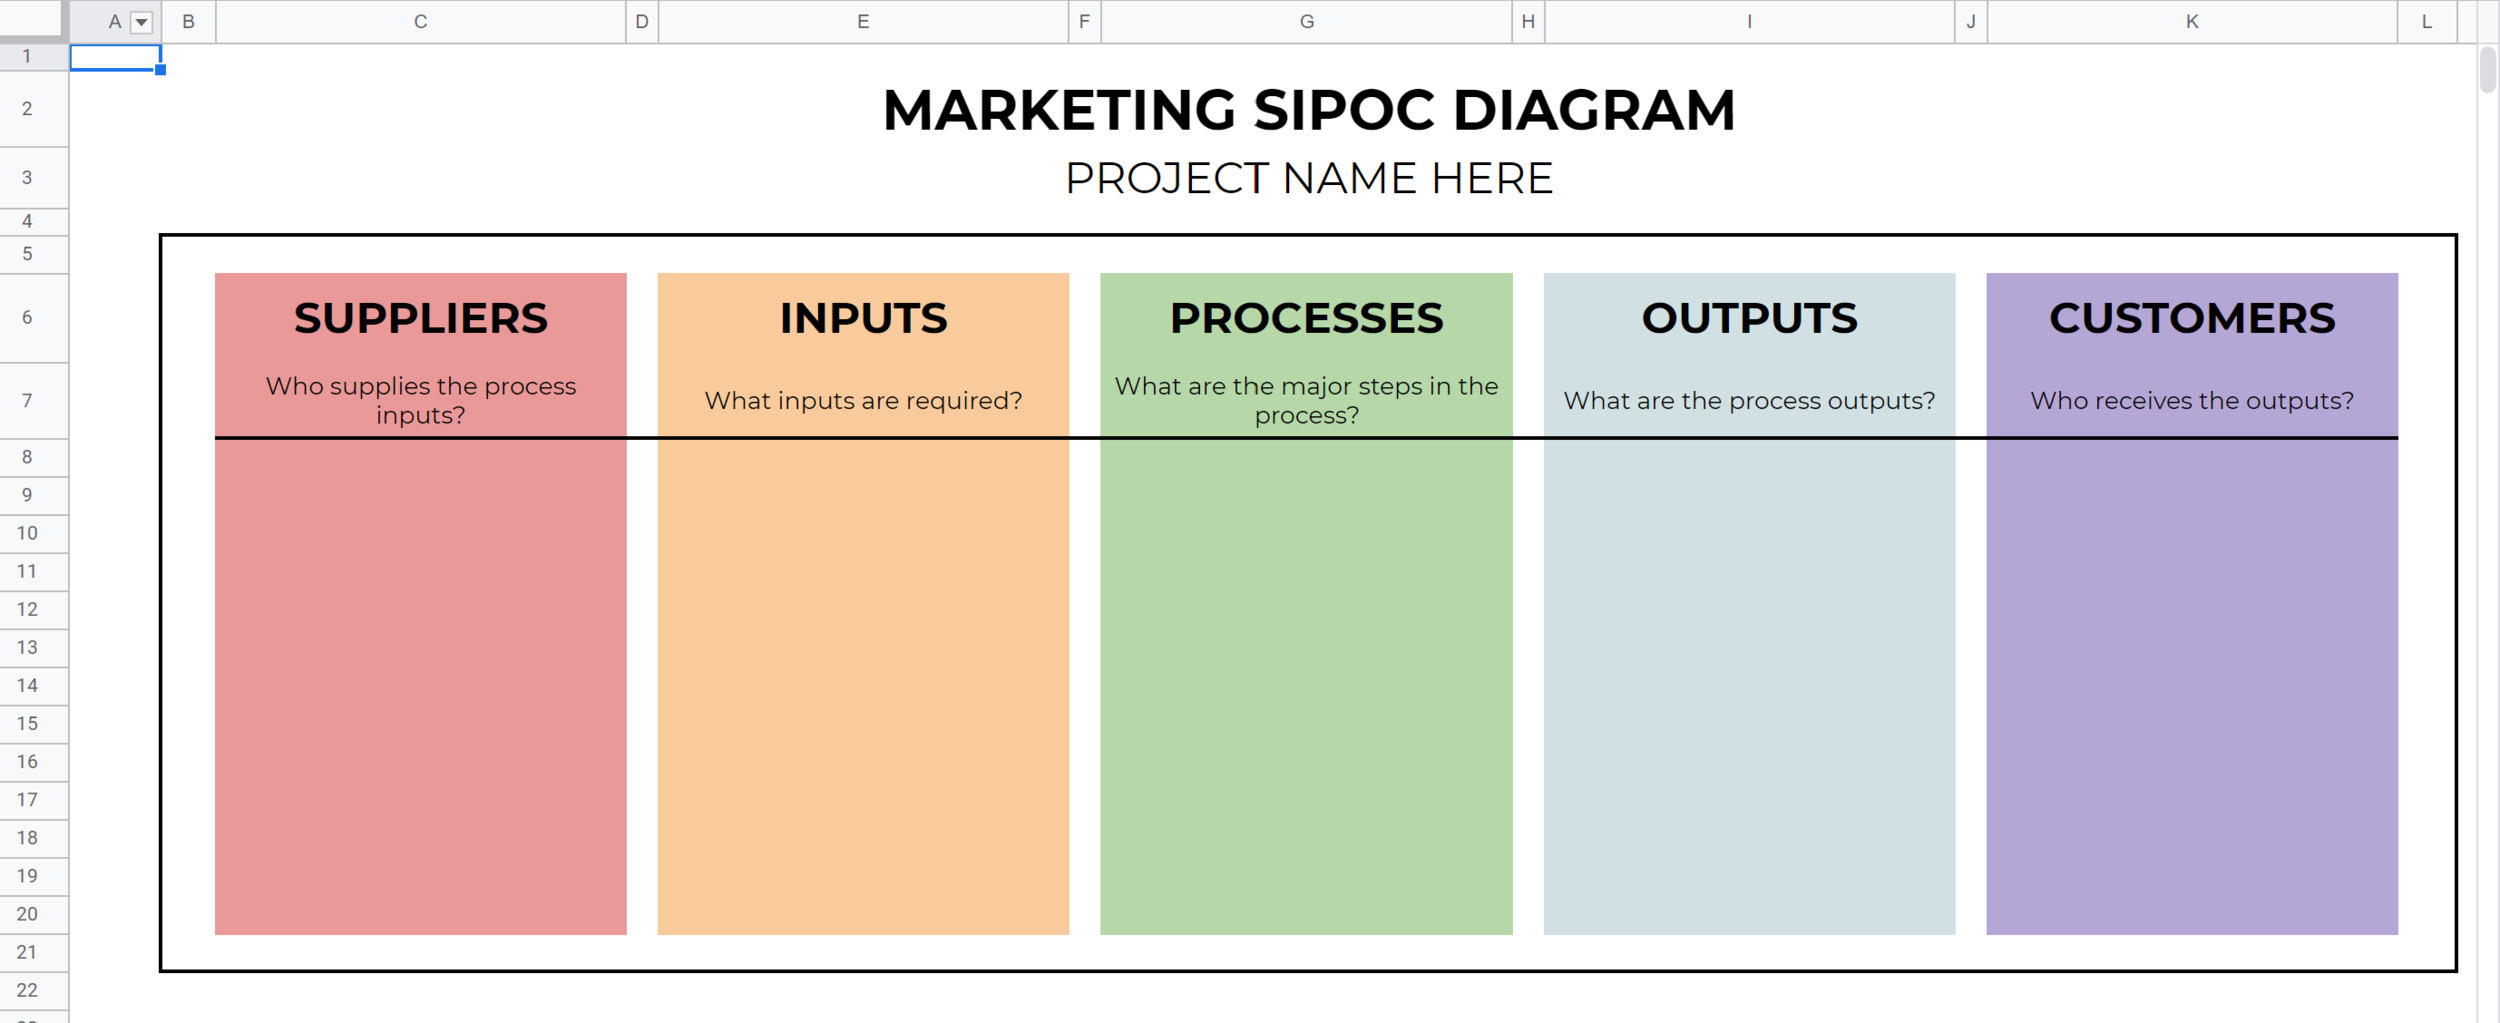This screenshot has height=1023, width=2500.
Task: Click the select-all corner box
Action: pos(33,20)
